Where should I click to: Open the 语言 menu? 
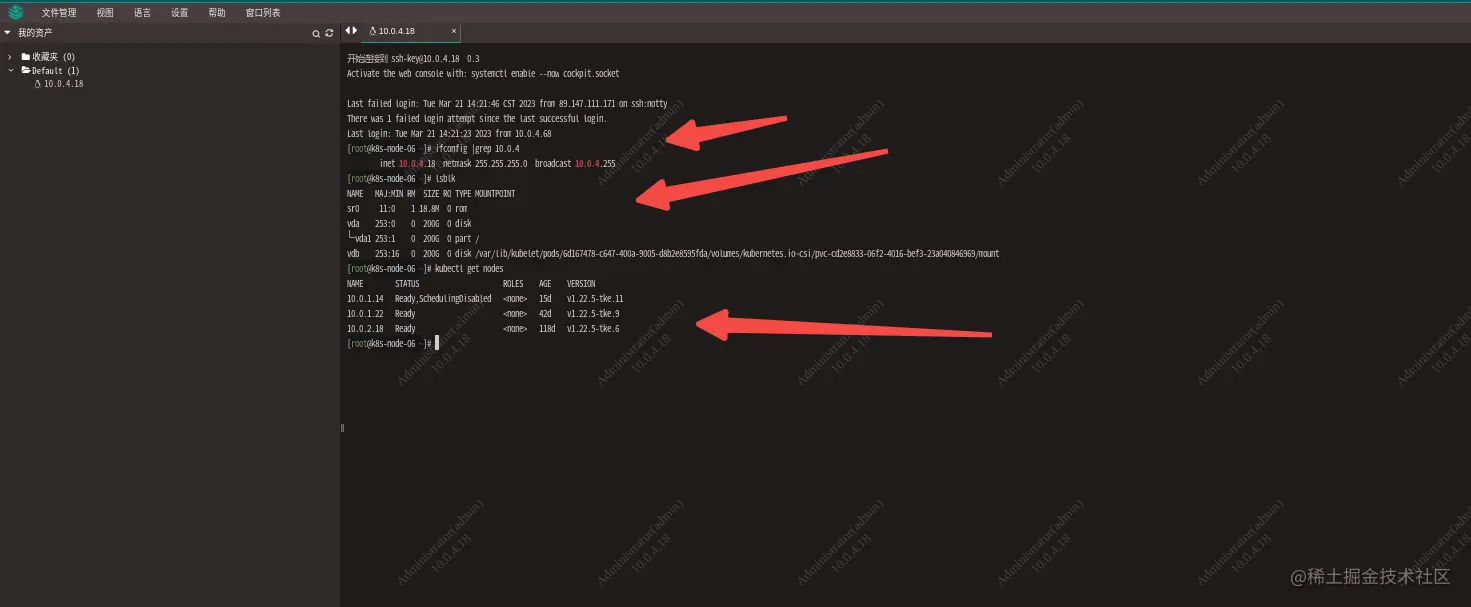(142, 13)
